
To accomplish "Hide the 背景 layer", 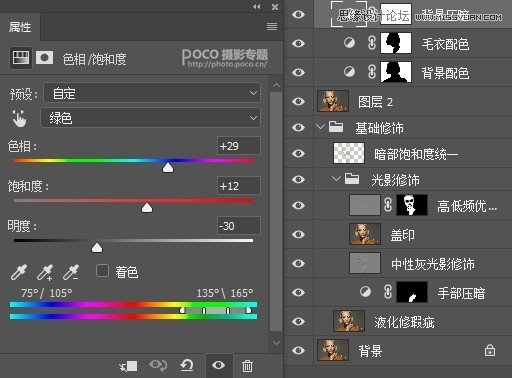I will coord(298,350).
